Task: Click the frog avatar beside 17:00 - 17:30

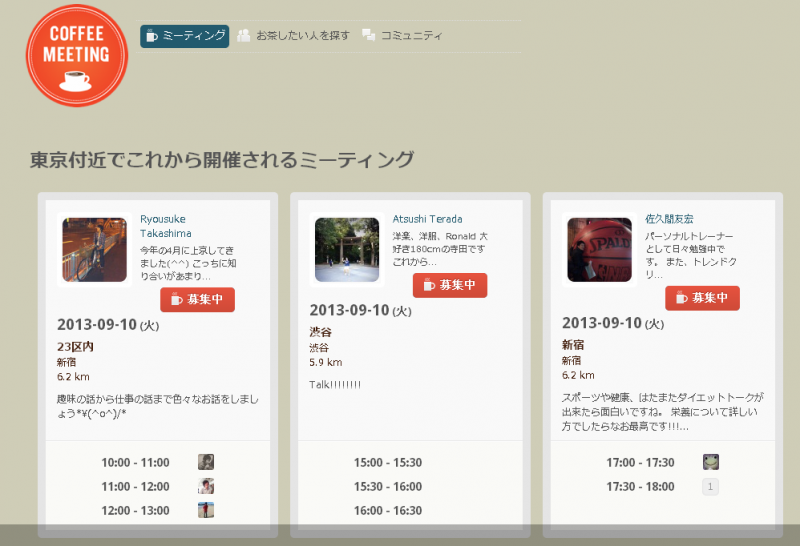Action: point(711,462)
